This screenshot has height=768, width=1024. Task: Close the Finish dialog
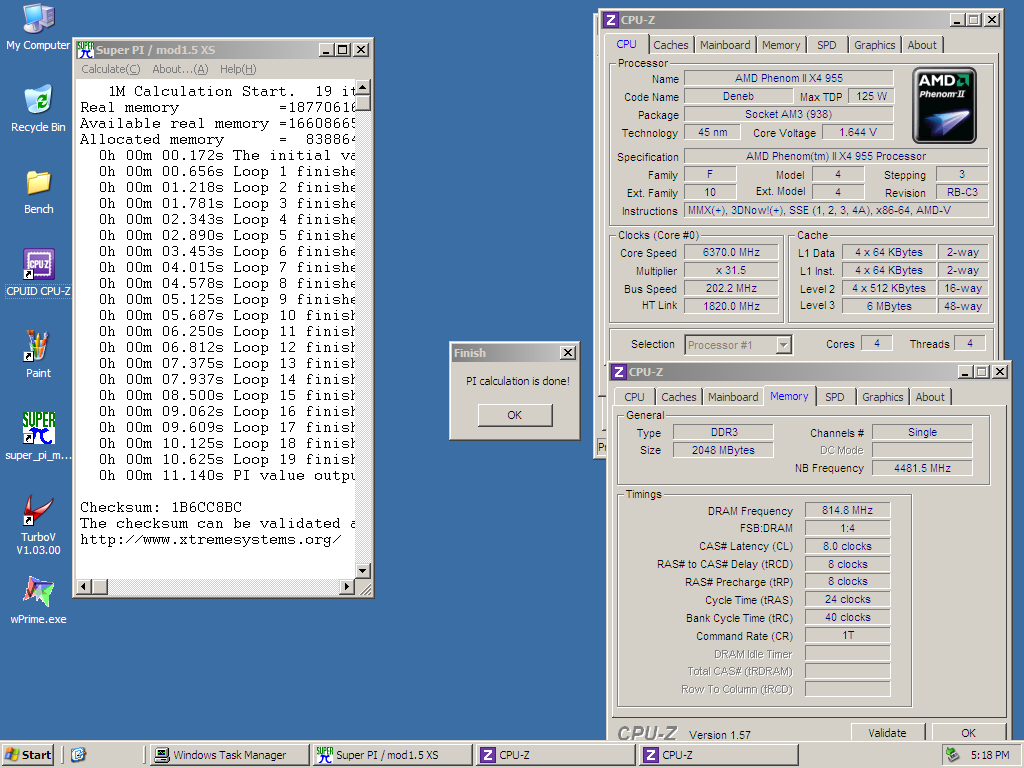click(568, 353)
